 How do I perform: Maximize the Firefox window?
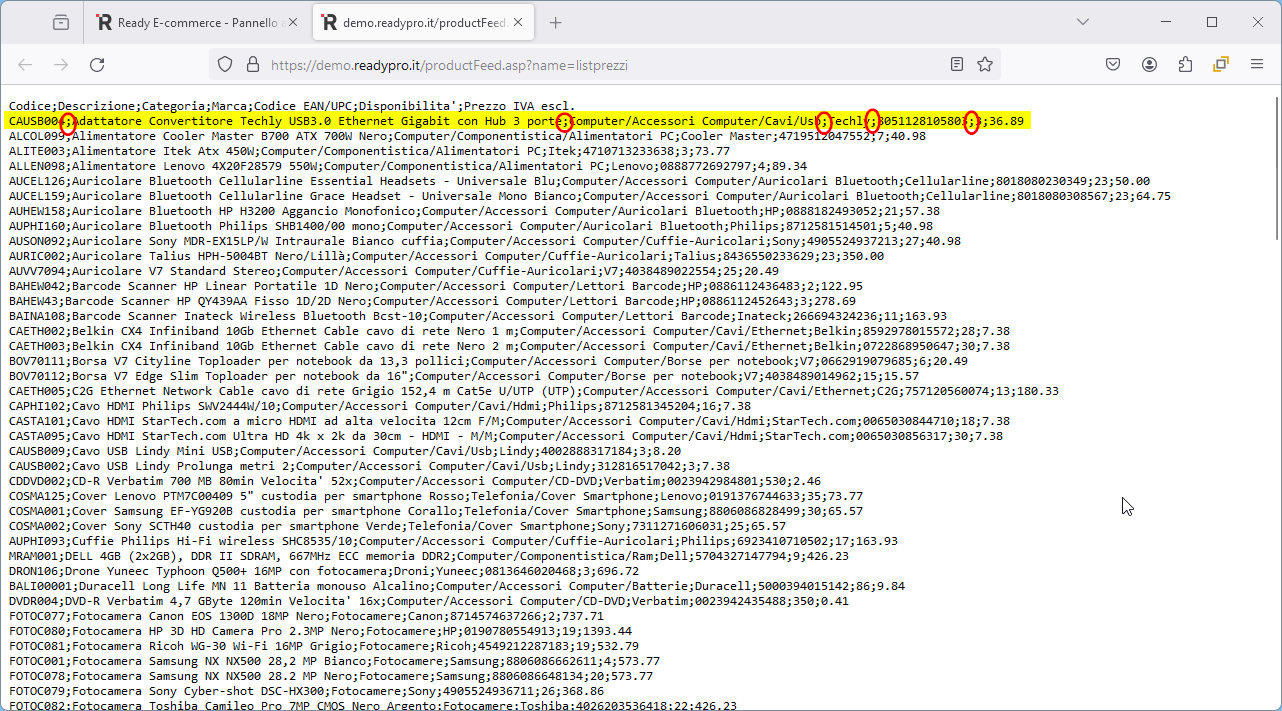tap(1212, 22)
